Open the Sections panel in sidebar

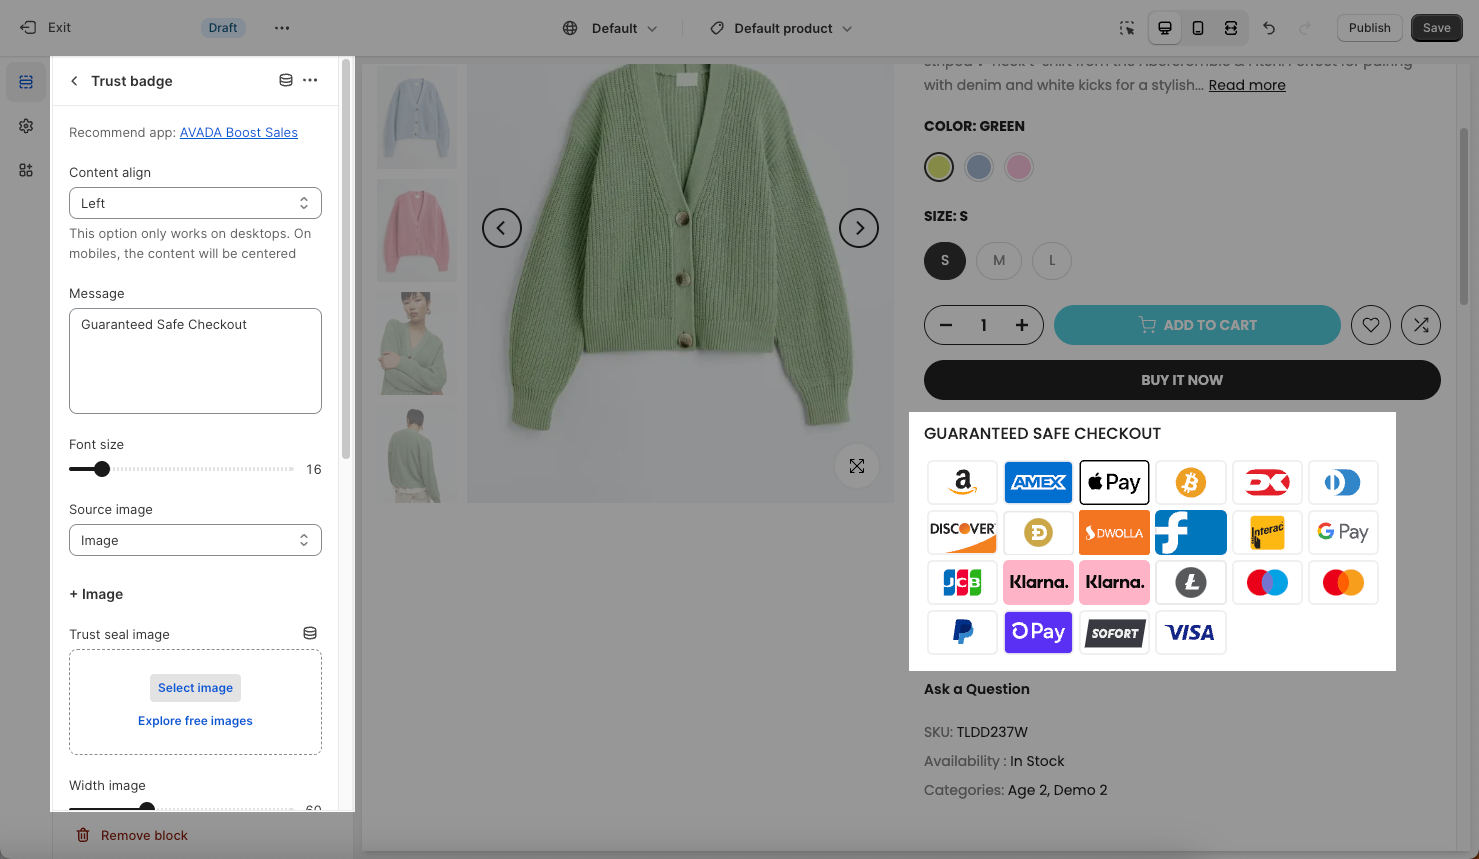26,82
